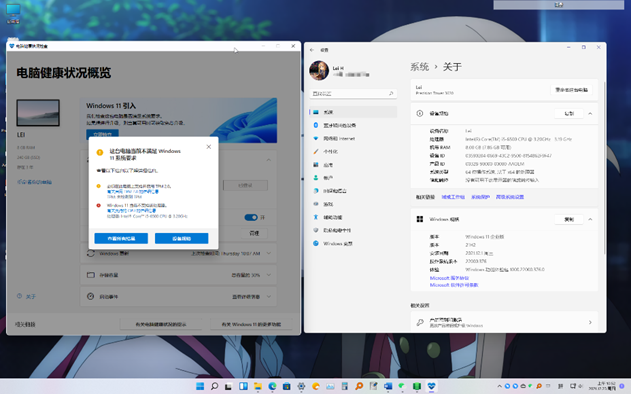The height and width of the screenshot is (394, 631).
Task: Copy Windows specifications
Action: 569,219
